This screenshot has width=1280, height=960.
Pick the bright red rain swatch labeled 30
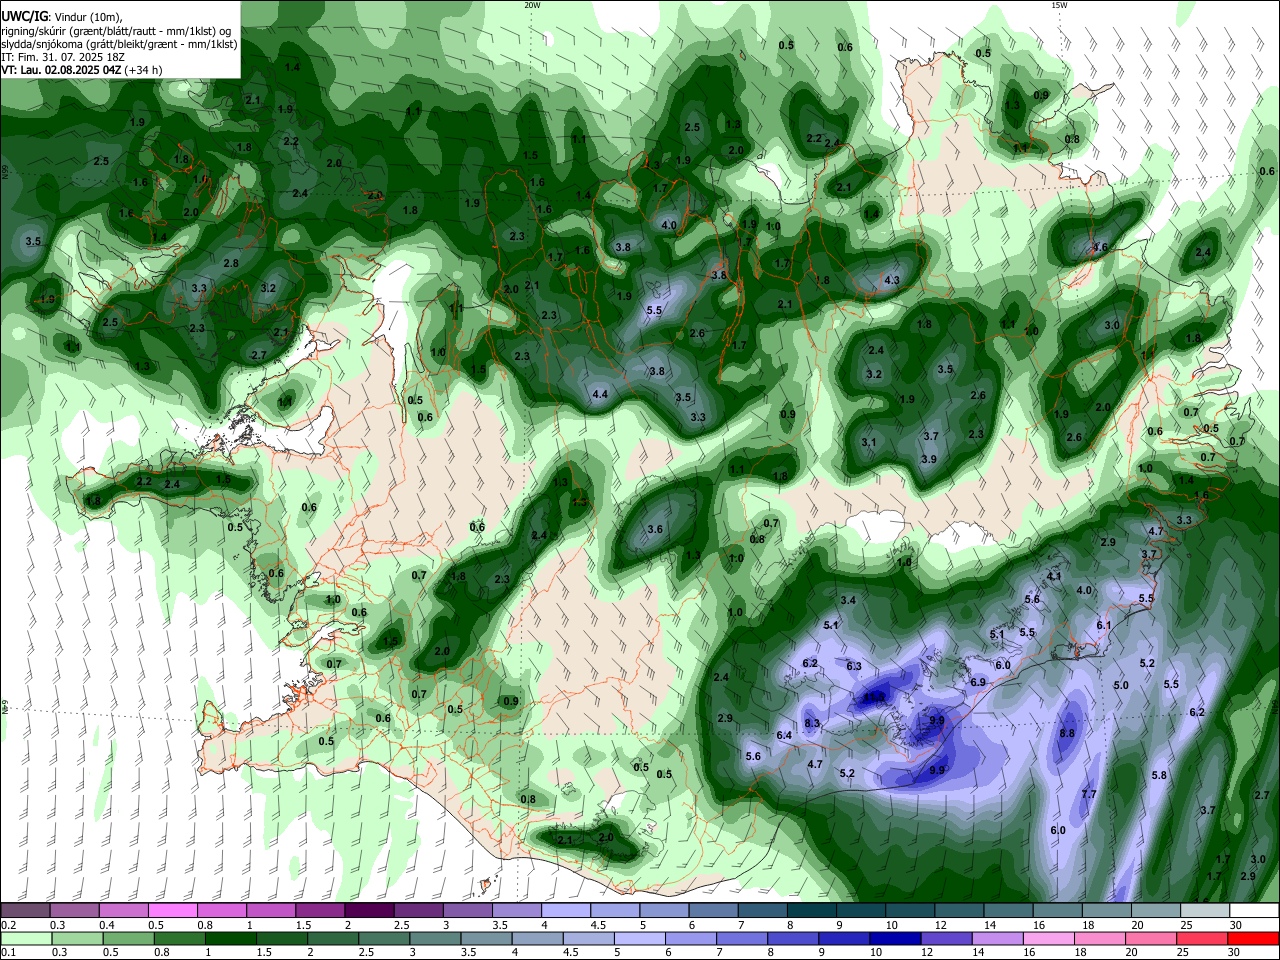coord(1254,939)
